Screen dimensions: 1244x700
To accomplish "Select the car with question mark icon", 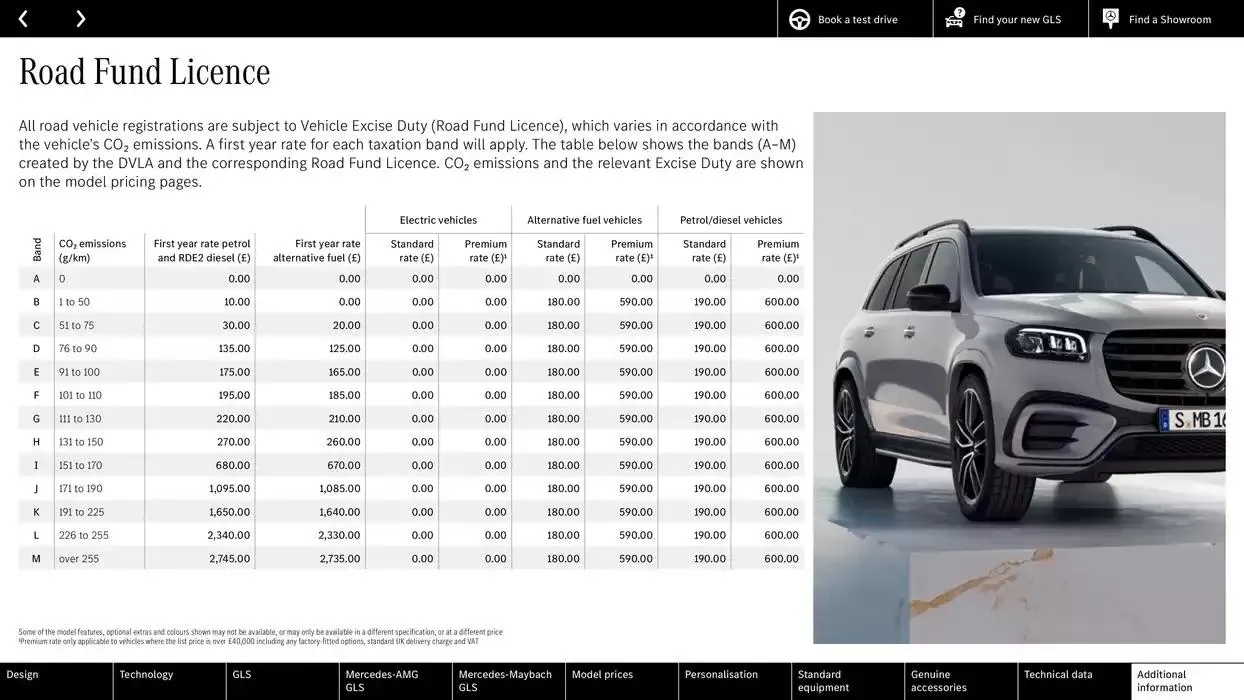I will point(952,18).
